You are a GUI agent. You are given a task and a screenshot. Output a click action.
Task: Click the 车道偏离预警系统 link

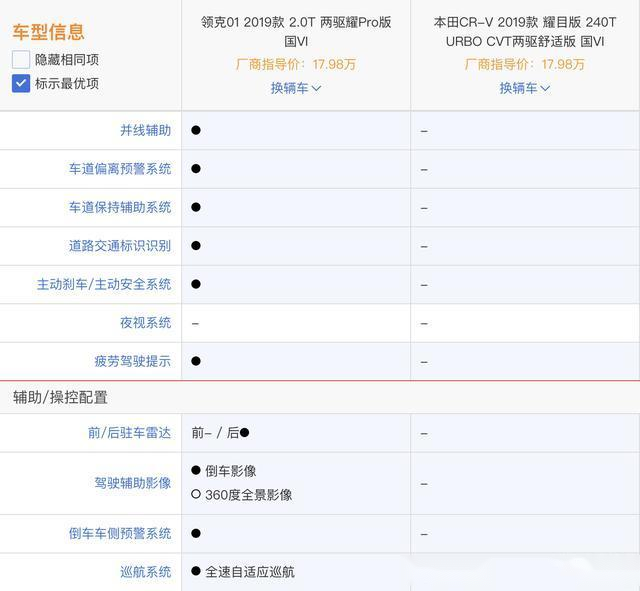(x=120, y=169)
